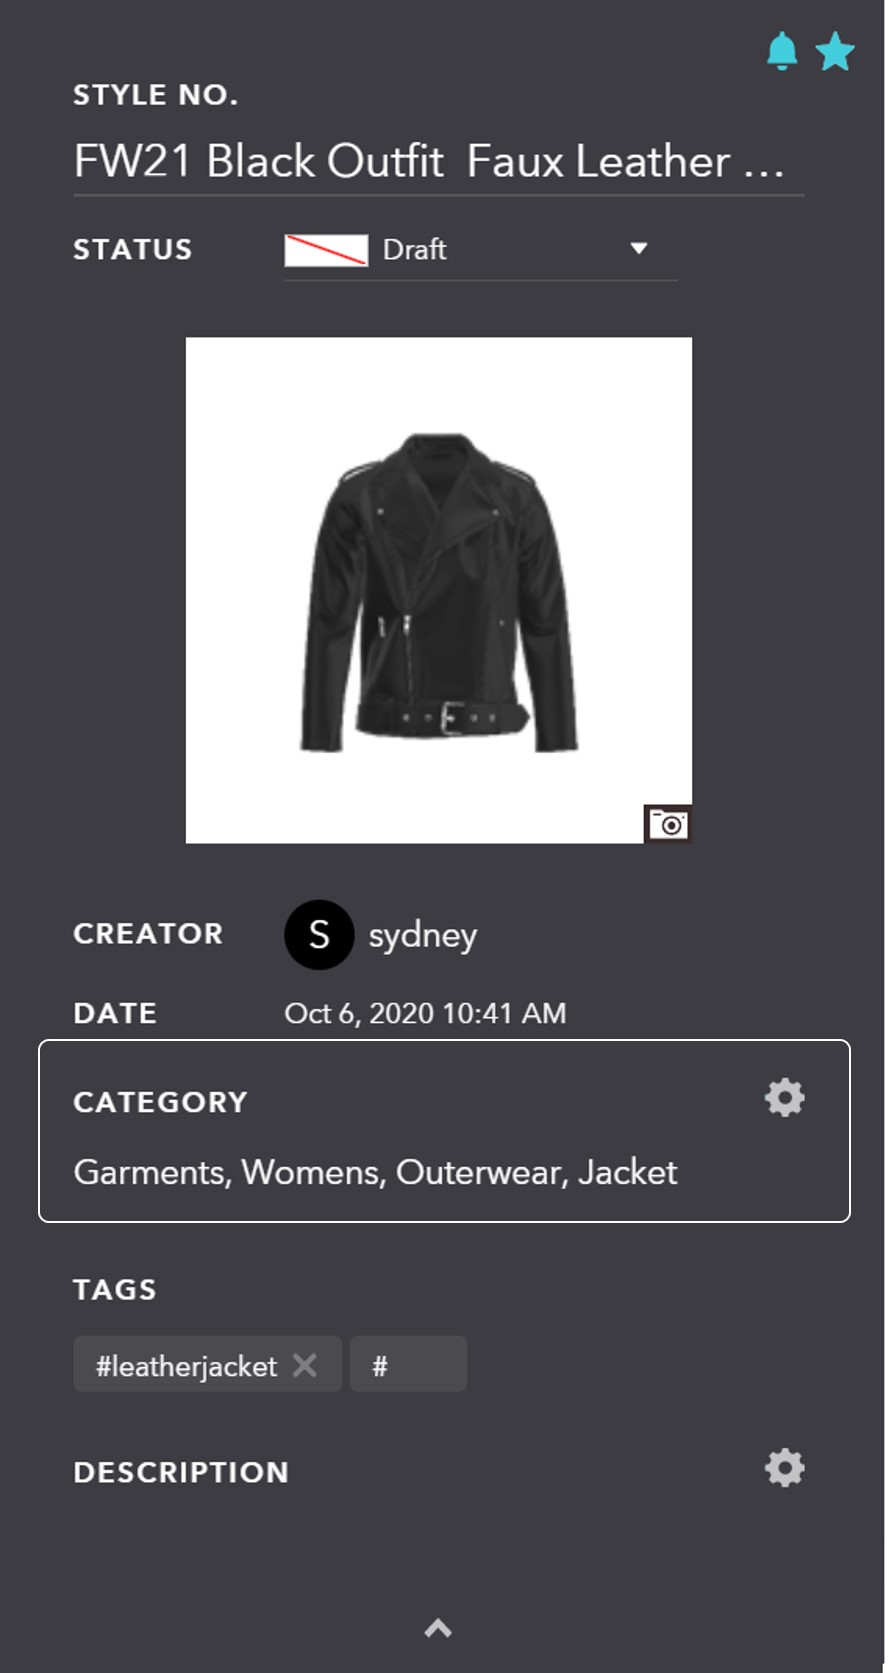Collapse the panel with the bottom chevron
The image size is (889, 1673).
tap(438, 1628)
